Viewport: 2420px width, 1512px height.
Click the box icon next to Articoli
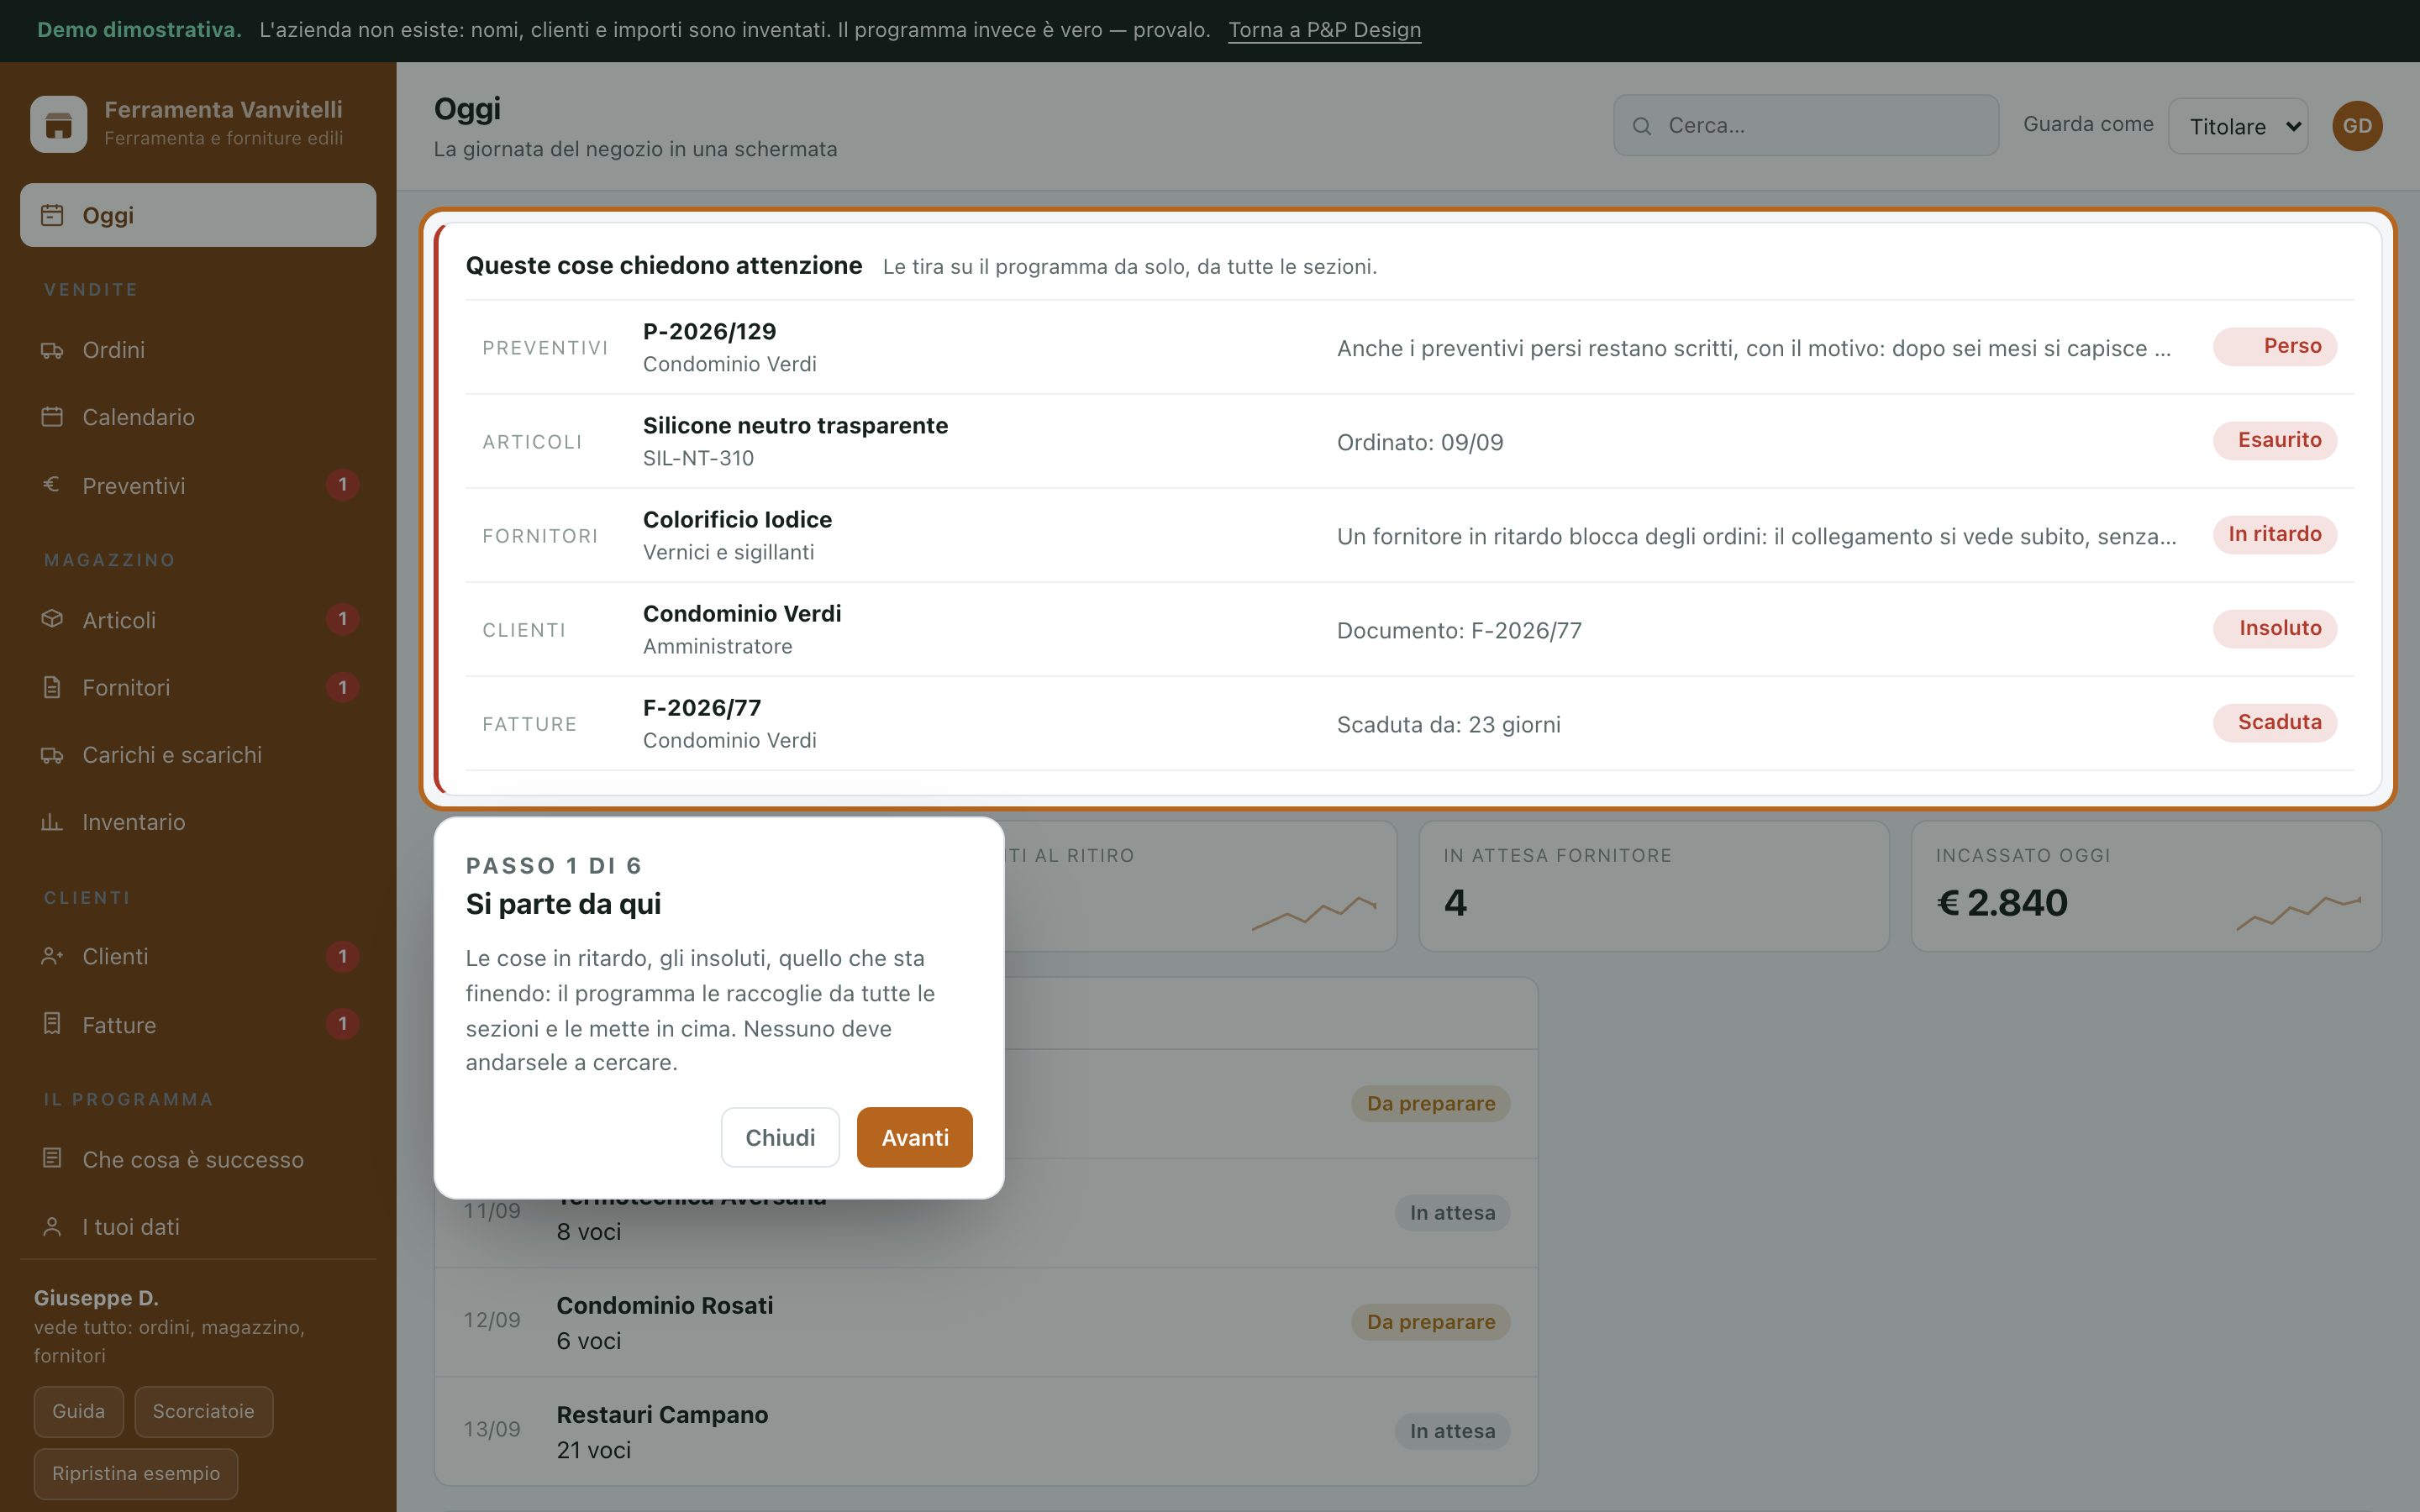click(x=52, y=619)
